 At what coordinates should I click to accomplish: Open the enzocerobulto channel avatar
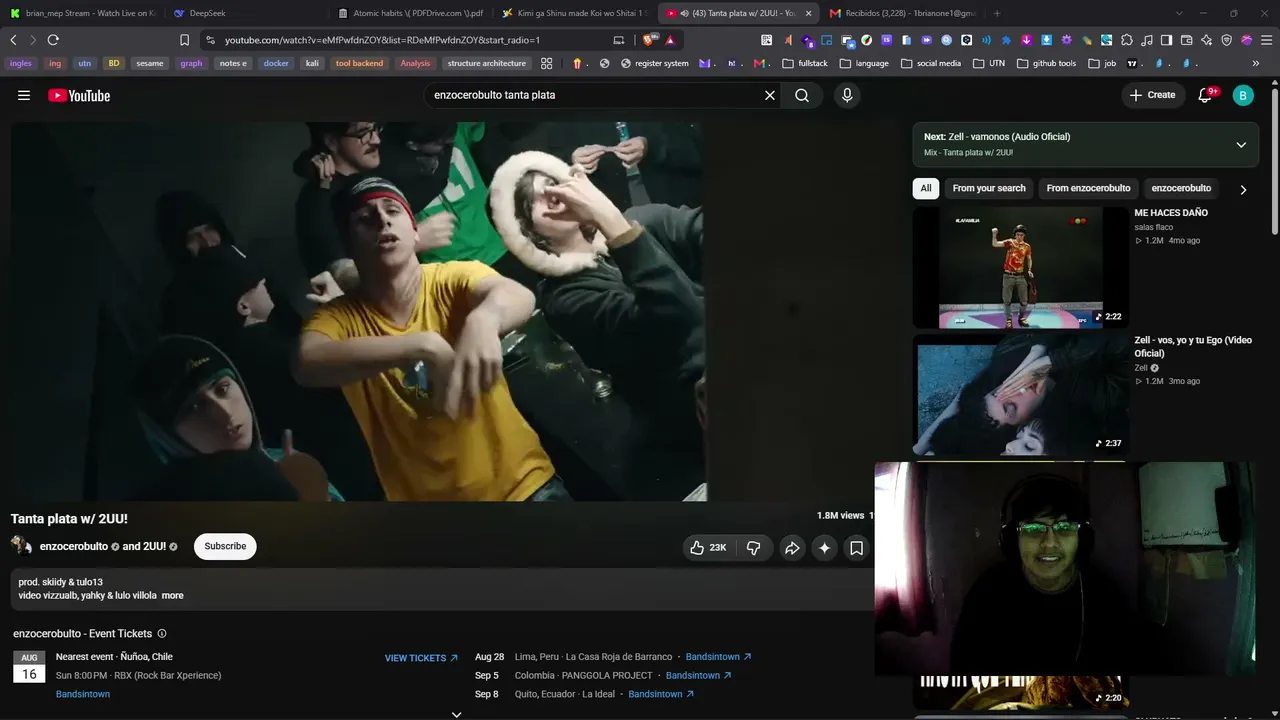(21, 546)
